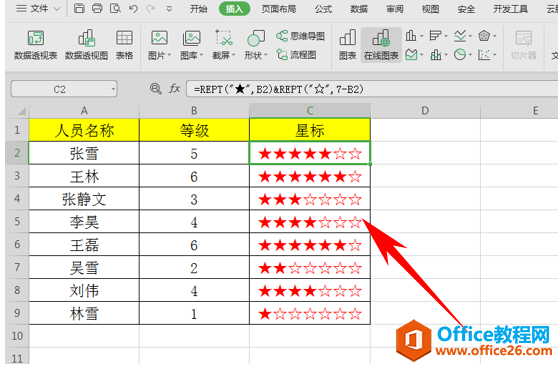
Task: Click the 图表 chart icon
Action: point(348,45)
